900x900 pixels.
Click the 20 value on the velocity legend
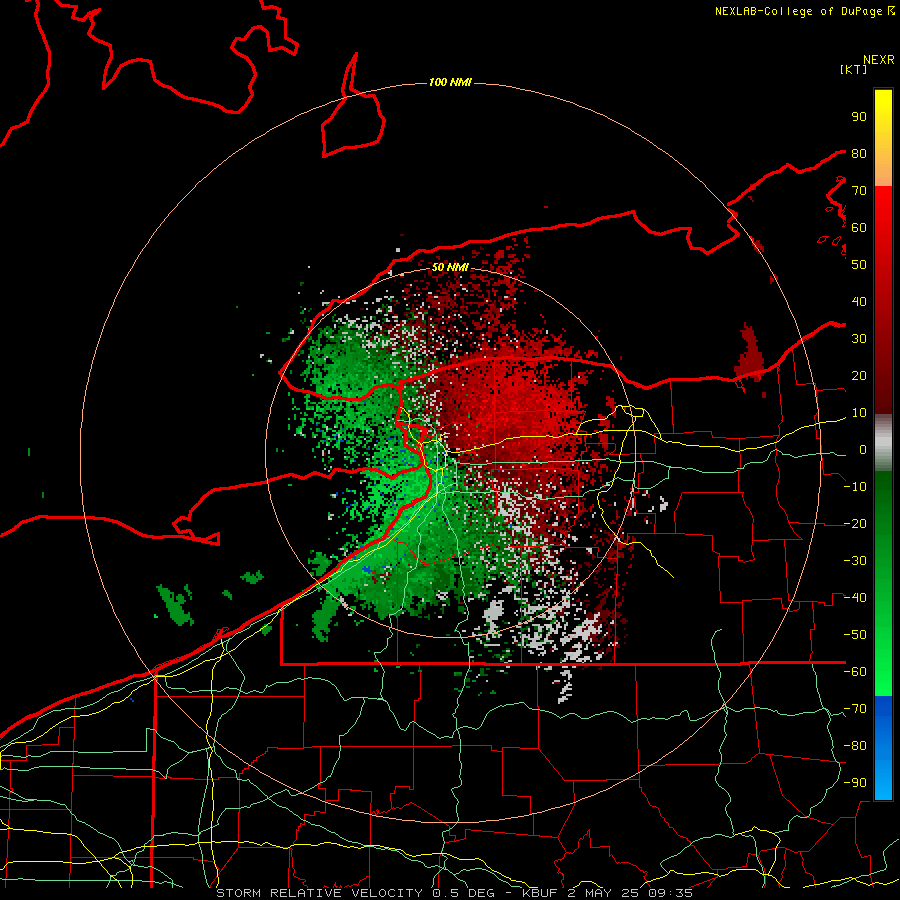click(859, 375)
